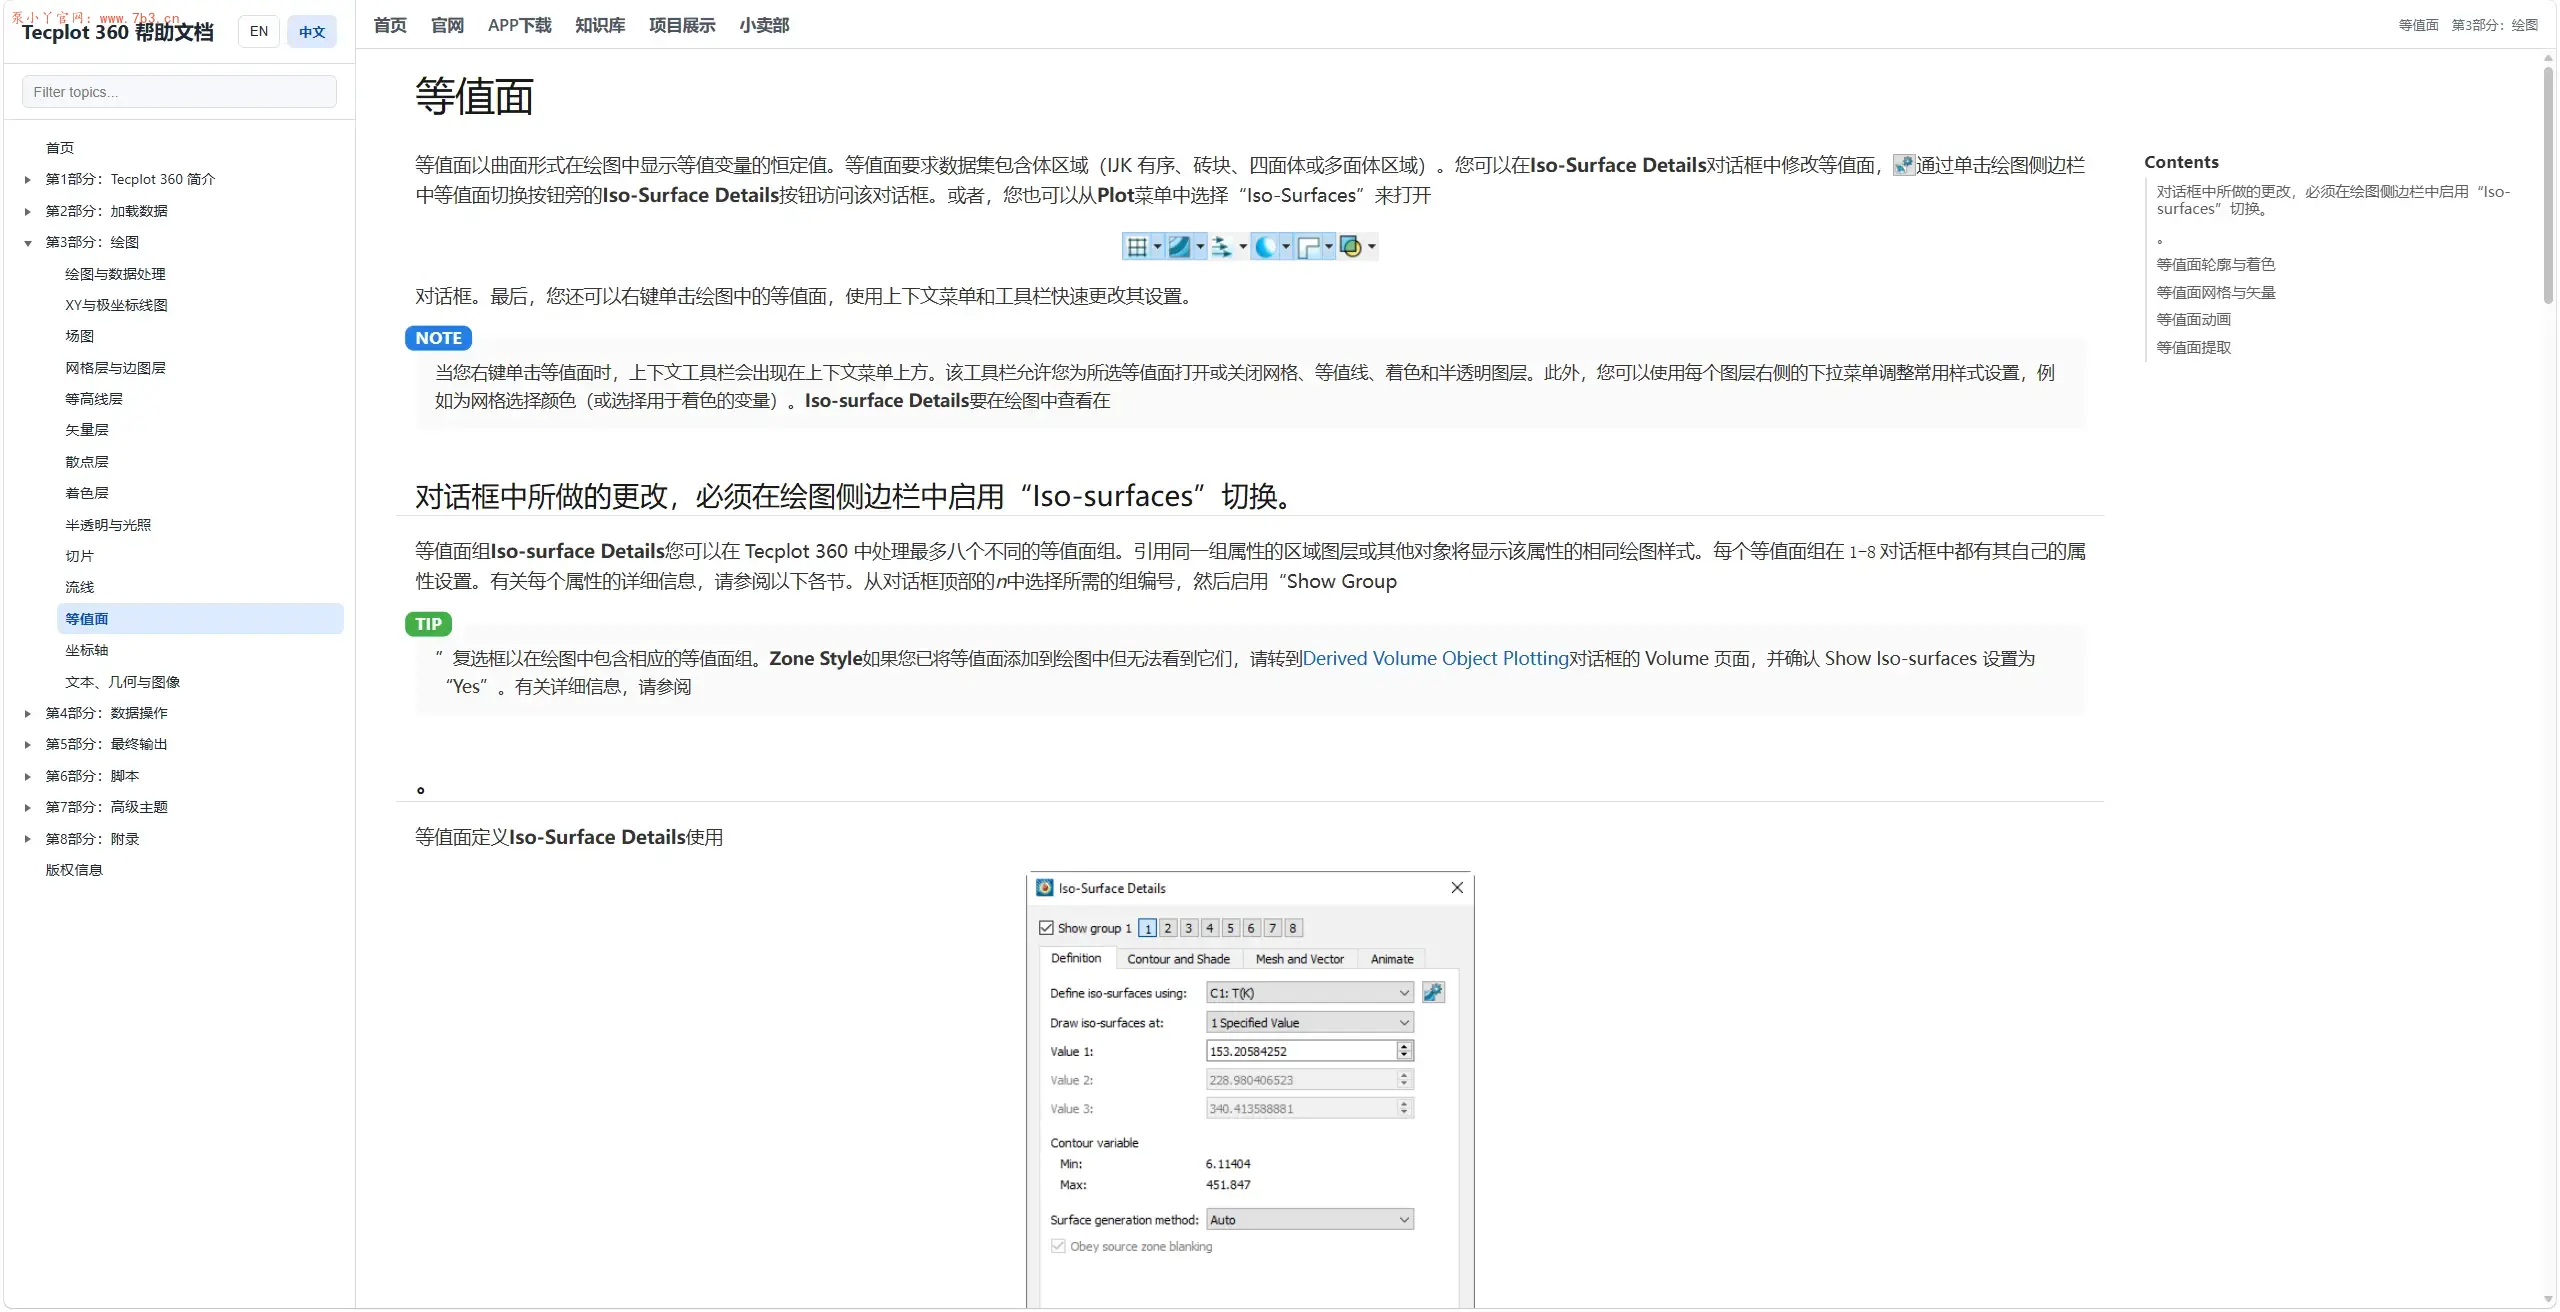Click the translucency overlapping shapes icon
The image size is (2560, 1312).
(1350, 247)
